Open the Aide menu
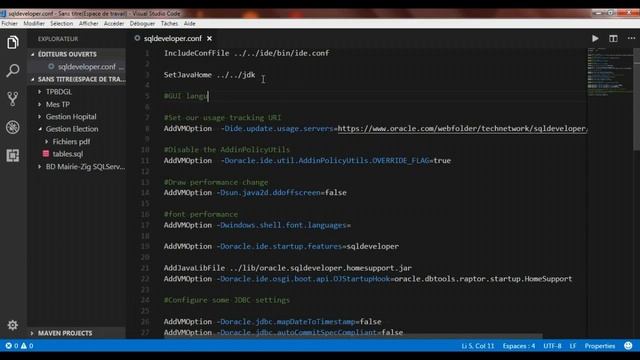 click(189, 24)
